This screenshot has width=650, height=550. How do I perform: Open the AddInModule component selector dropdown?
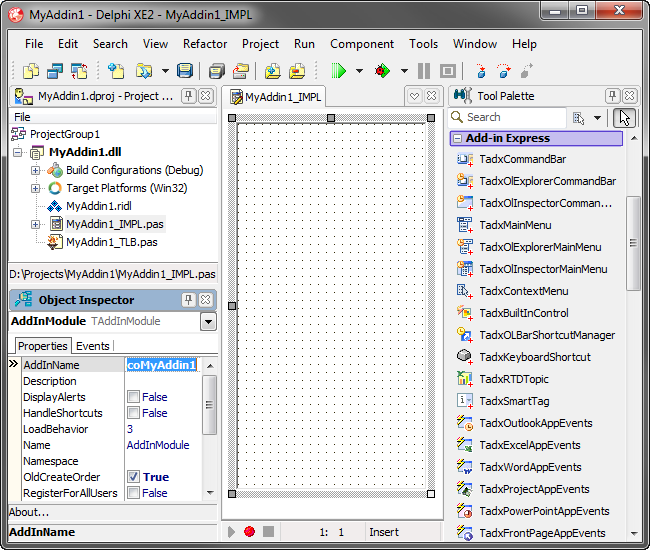tap(208, 322)
